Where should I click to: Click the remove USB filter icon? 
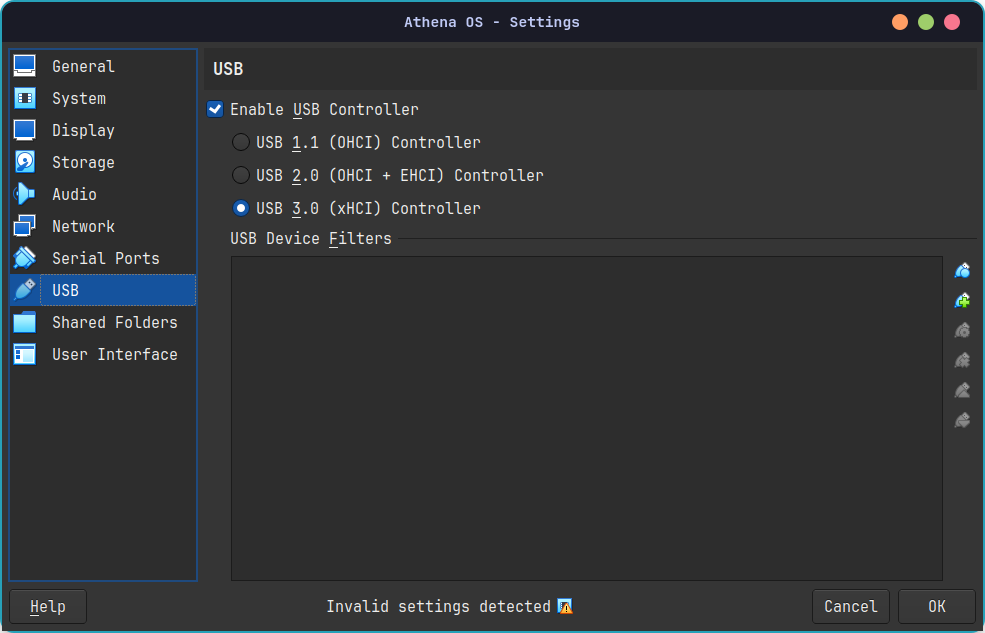(x=962, y=360)
